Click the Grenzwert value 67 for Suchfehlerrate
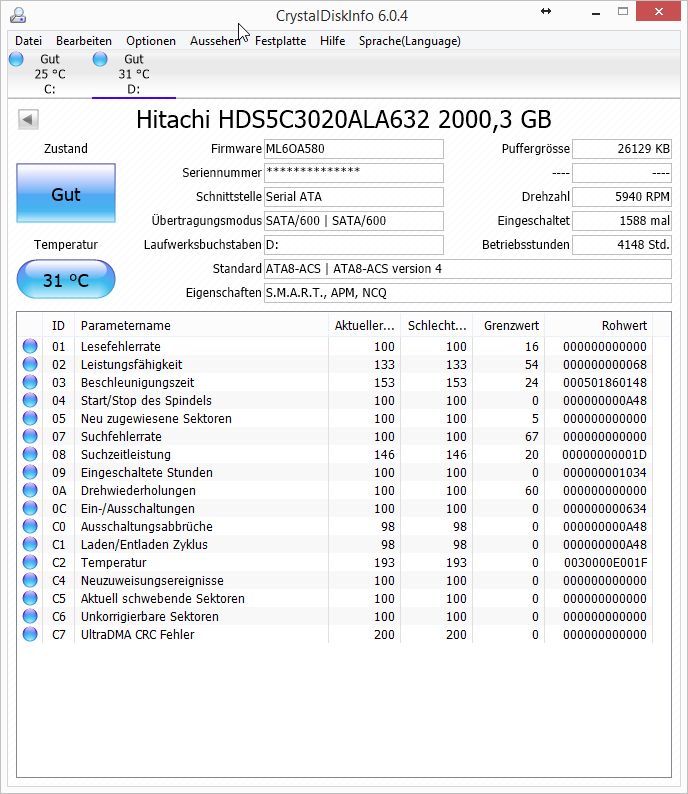The height and width of the screenshot is (794, 688). point(532,436)
